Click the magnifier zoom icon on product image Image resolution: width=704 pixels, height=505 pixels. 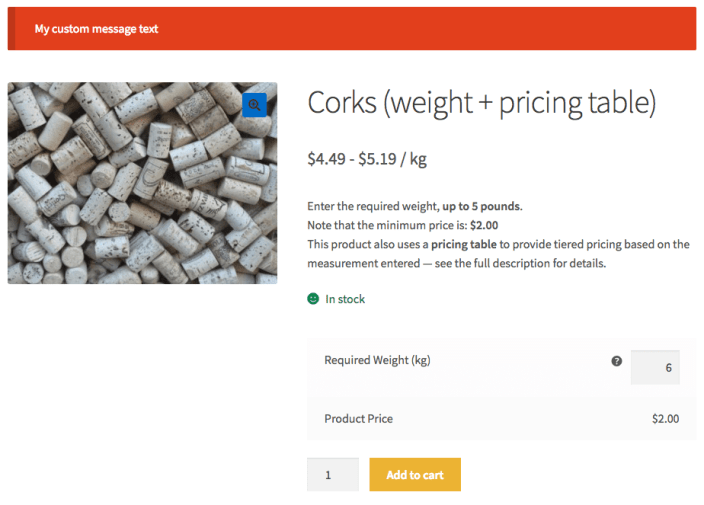[255, 104]
